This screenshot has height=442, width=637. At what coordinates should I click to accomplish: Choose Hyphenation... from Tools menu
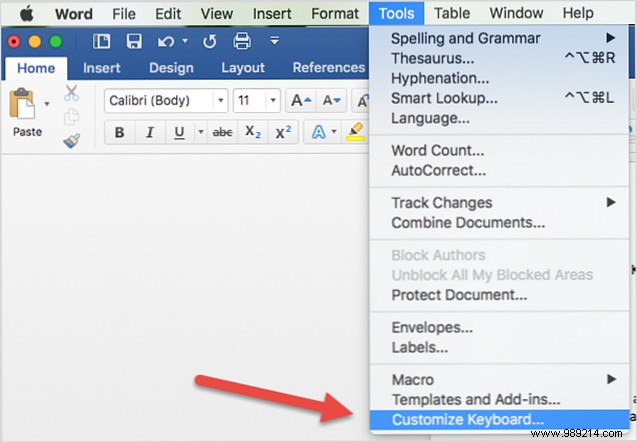tap(500, 78)
